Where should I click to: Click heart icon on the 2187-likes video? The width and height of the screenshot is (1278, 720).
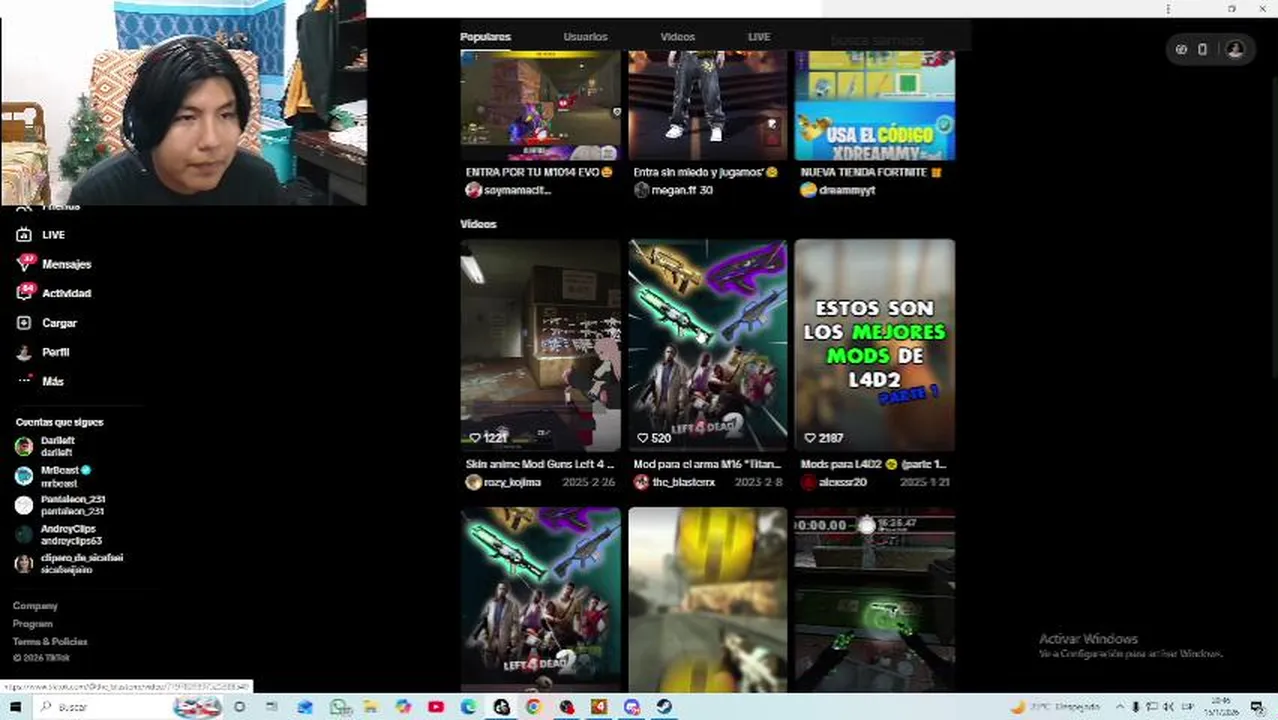810,438
